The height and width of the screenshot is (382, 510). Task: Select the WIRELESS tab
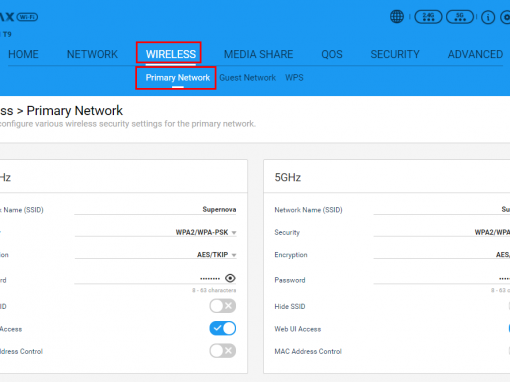(171, 54)
